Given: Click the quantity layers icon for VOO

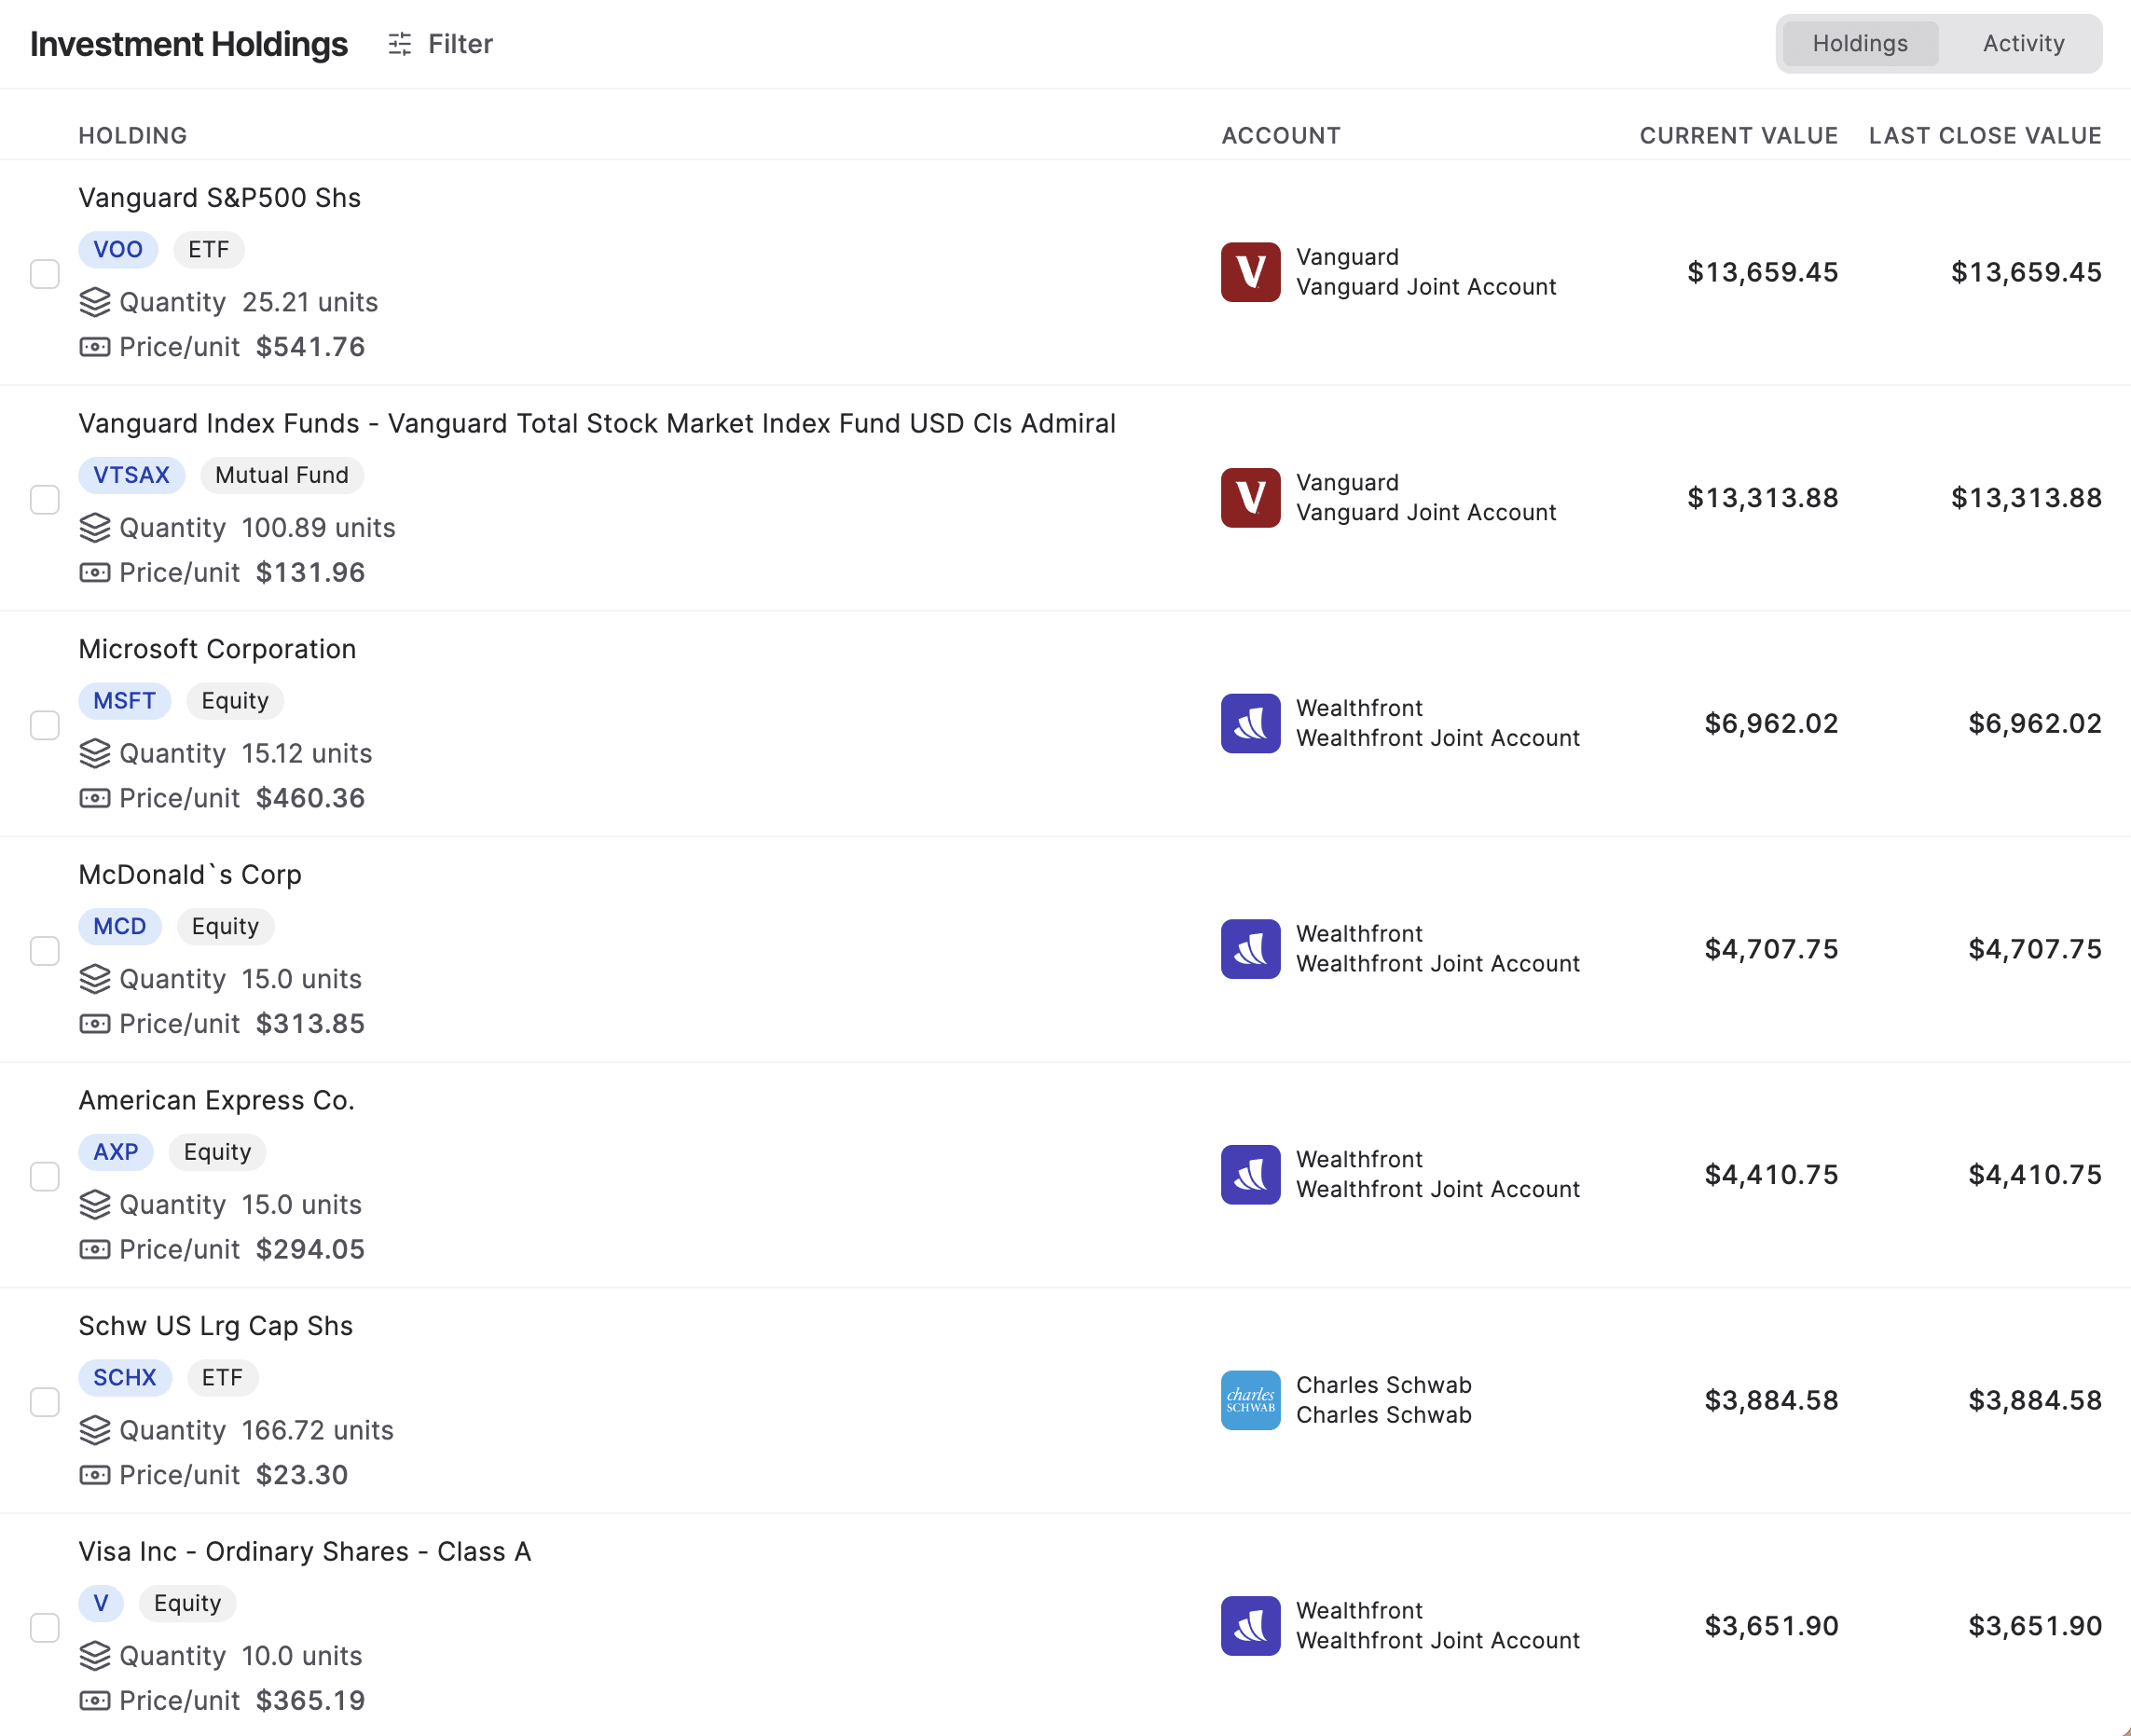Looking at the screenshot, I should click(x=95, y=302).
